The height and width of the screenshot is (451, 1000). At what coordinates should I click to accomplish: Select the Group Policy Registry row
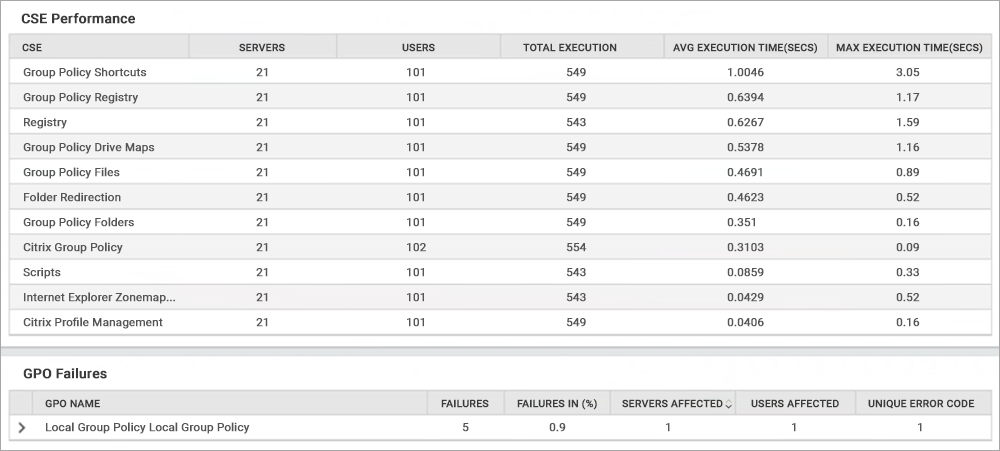pyautogui.click(x=81, y=97)
